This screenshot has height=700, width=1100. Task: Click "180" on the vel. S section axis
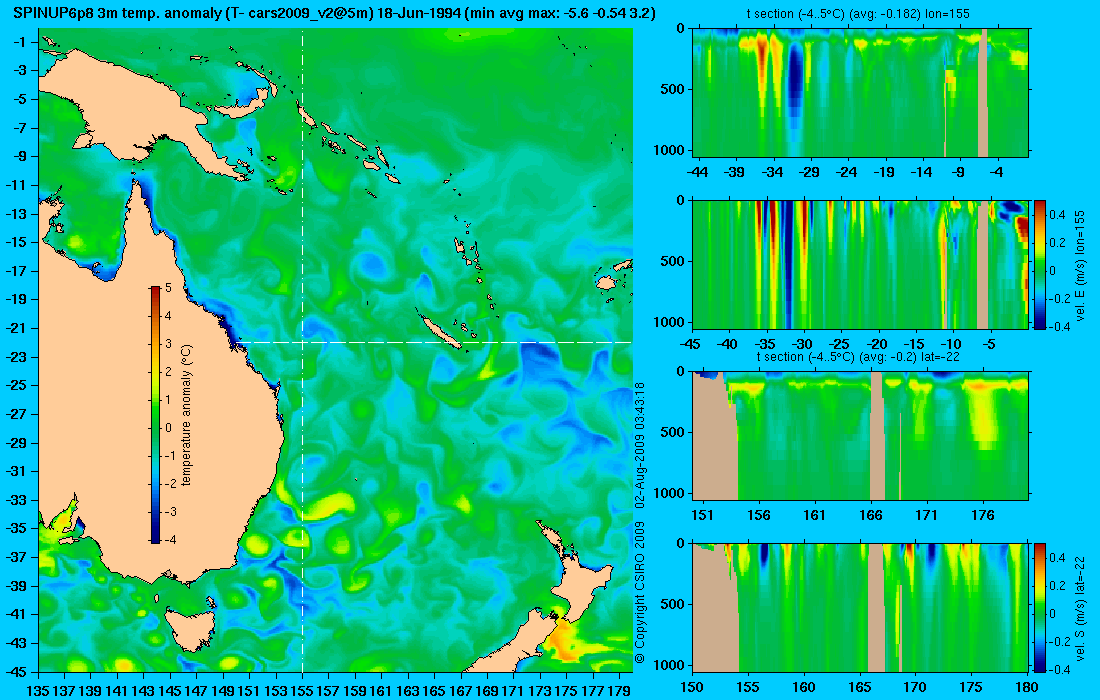tap(1027, 687)
